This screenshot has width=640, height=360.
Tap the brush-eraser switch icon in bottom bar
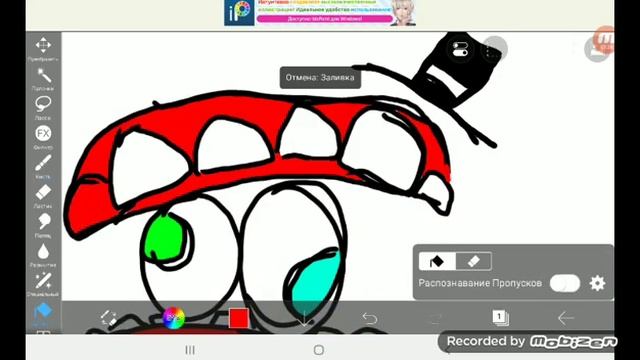coord(109,318)
